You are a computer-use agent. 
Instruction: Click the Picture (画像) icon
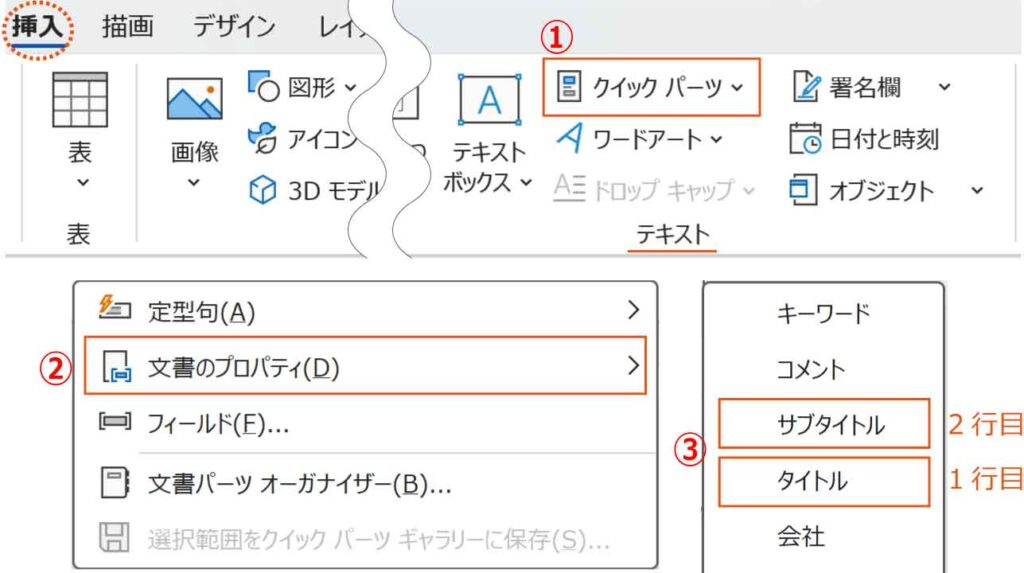point(194,101)
